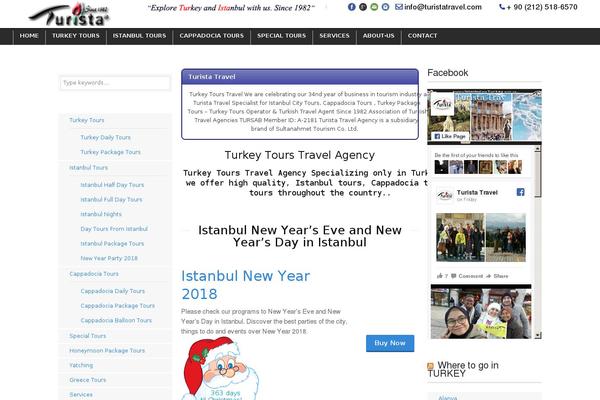The height and width of the screenshot is (400, 600).
Task: Open Cappadocia Package Tours link
Action: pyautogui.click(x=117, y=306)
